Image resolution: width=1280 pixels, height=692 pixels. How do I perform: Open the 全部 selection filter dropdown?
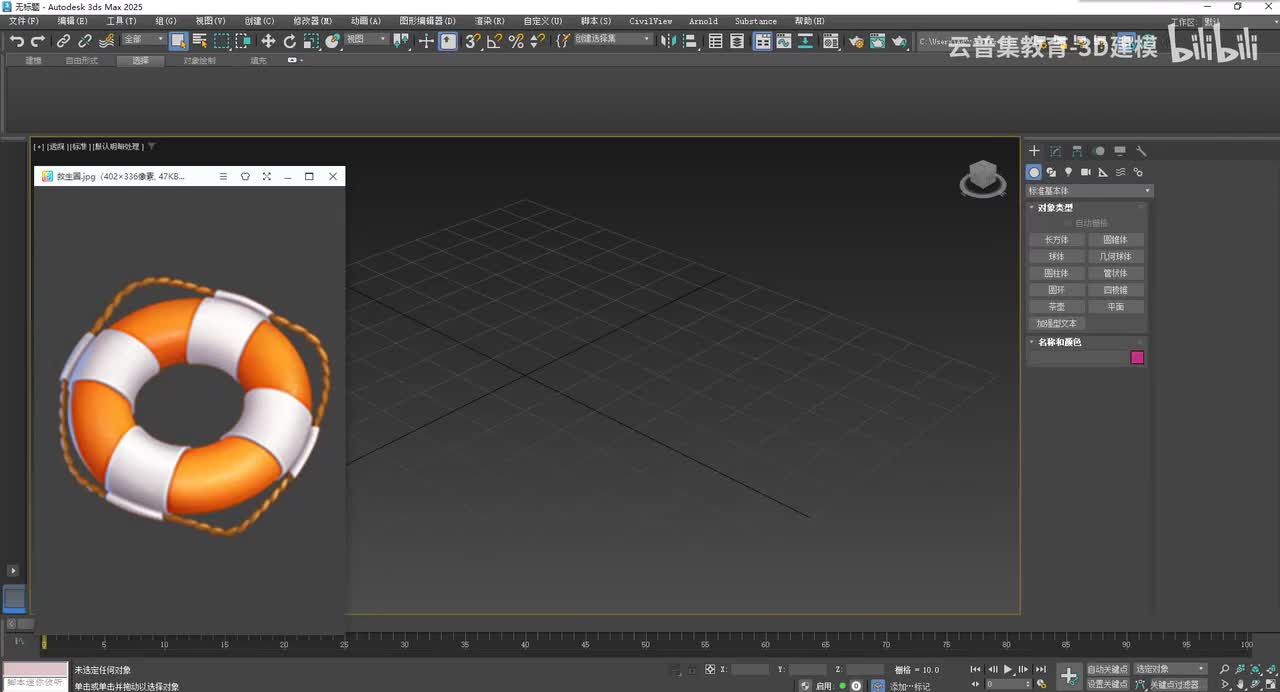point(144,40)
